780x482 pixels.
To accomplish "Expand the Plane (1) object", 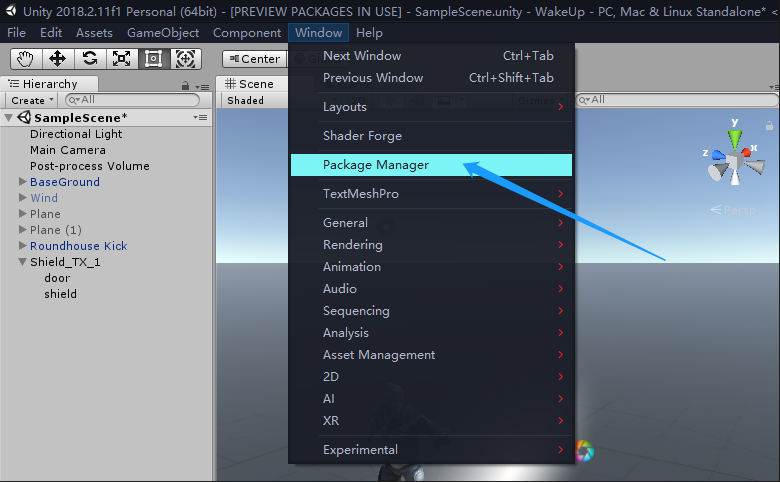I will [x=22, y=229].
